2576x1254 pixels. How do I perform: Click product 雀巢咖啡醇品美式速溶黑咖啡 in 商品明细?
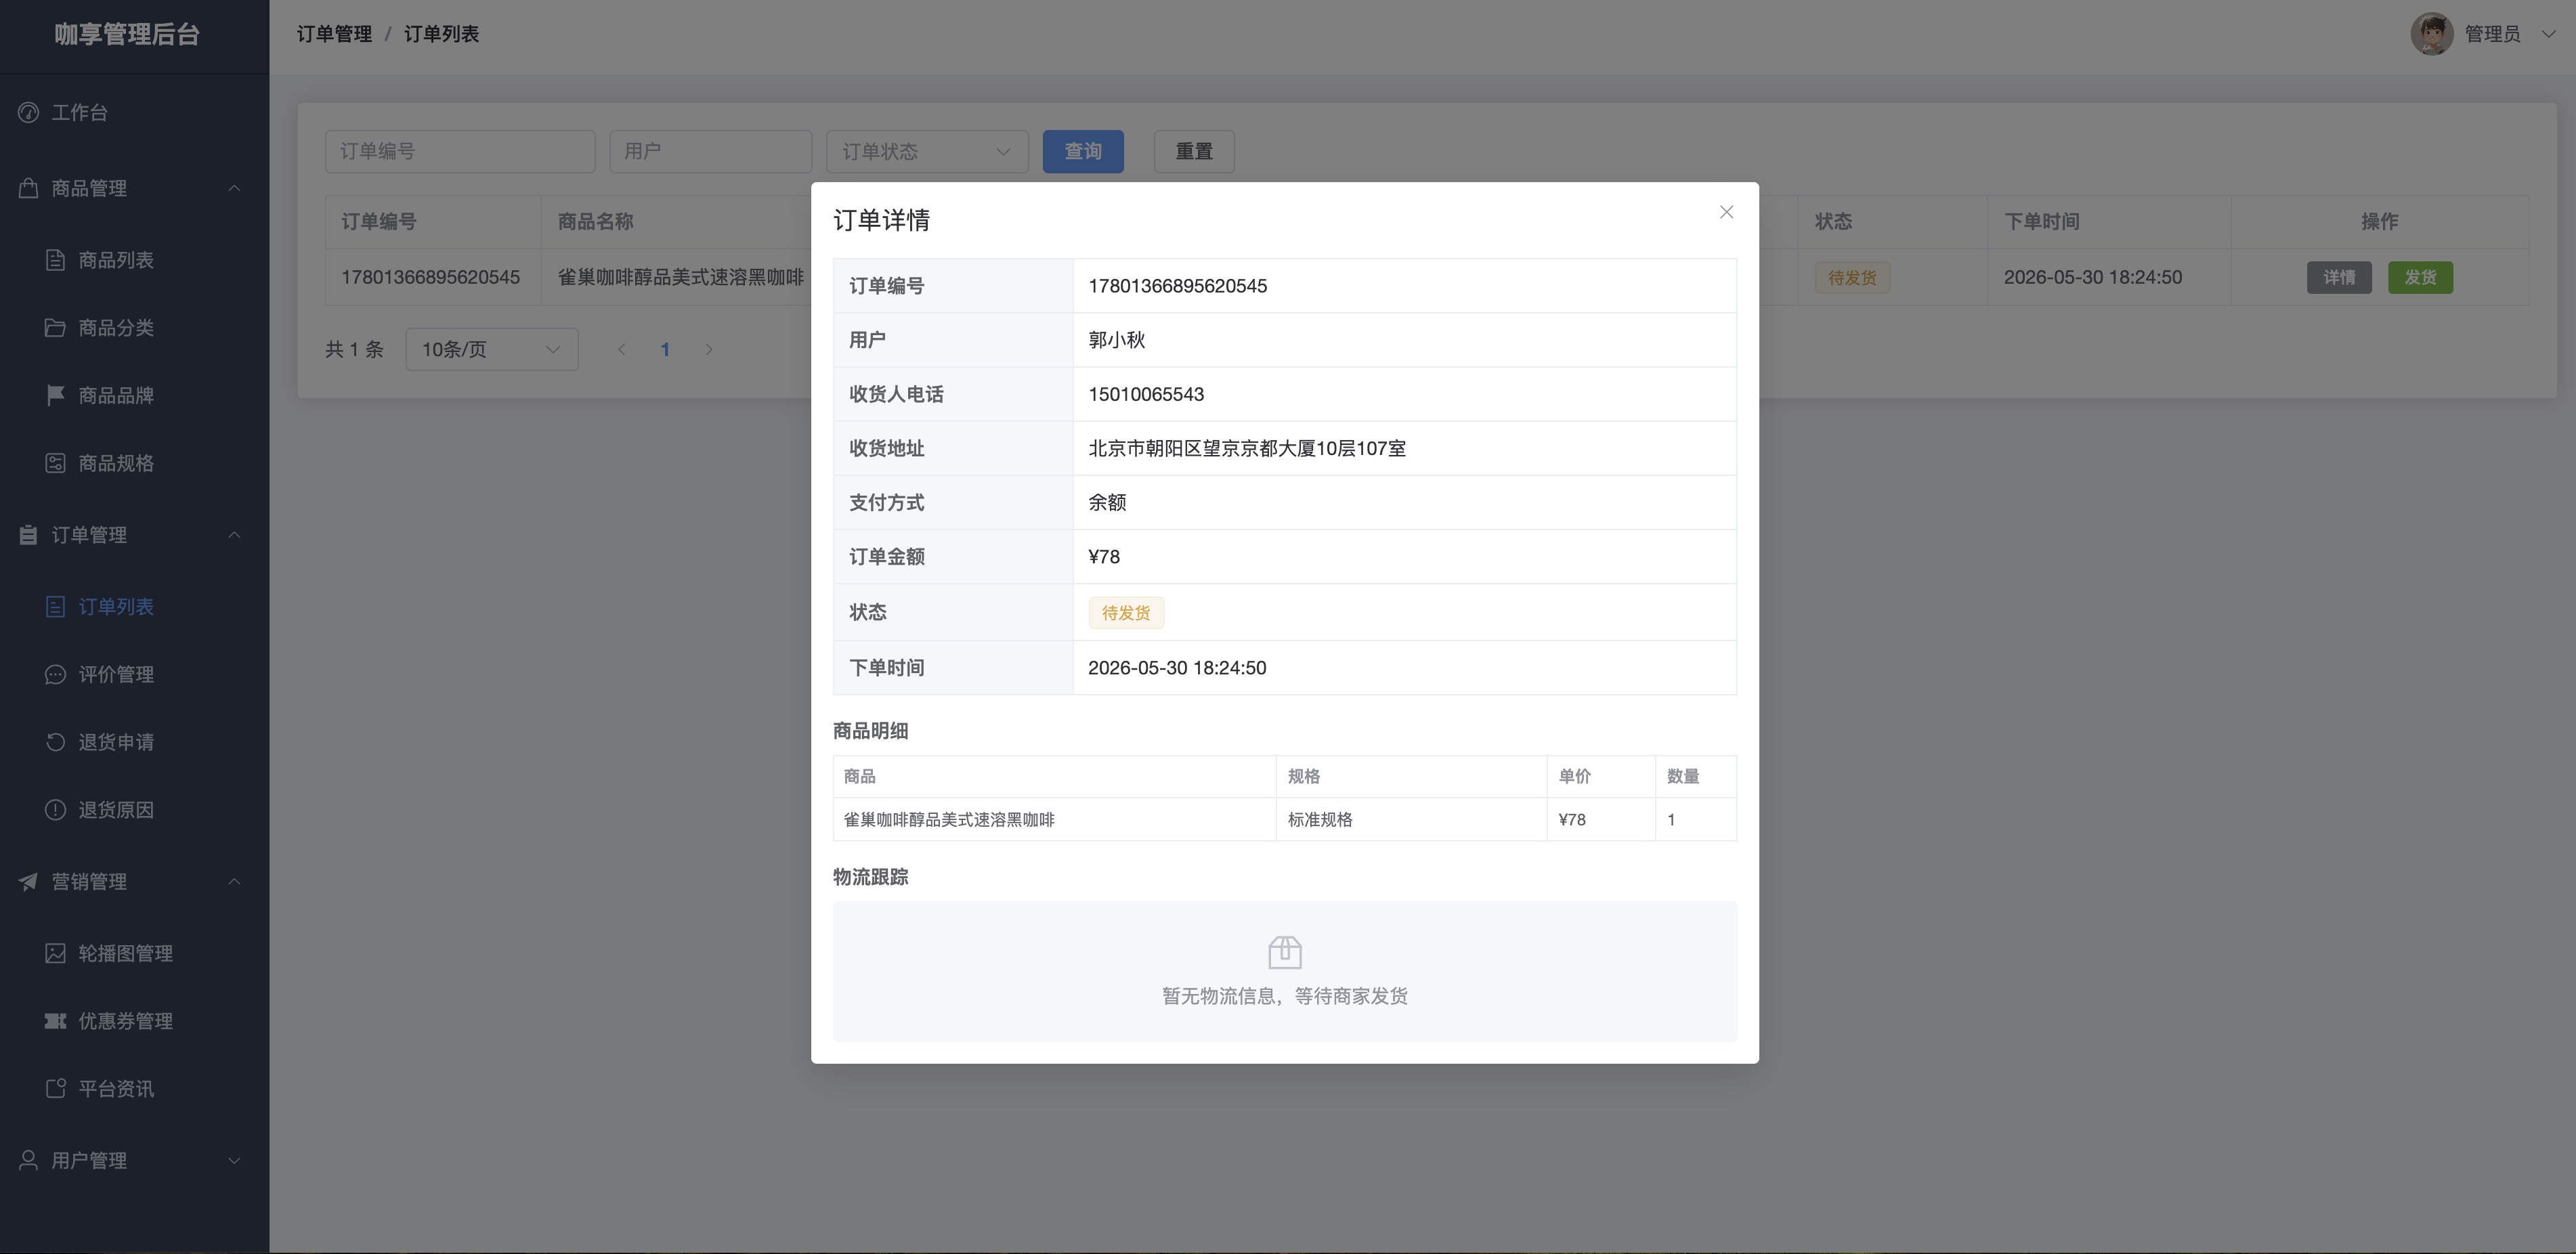pyautogui.click(x=949, y=819)
